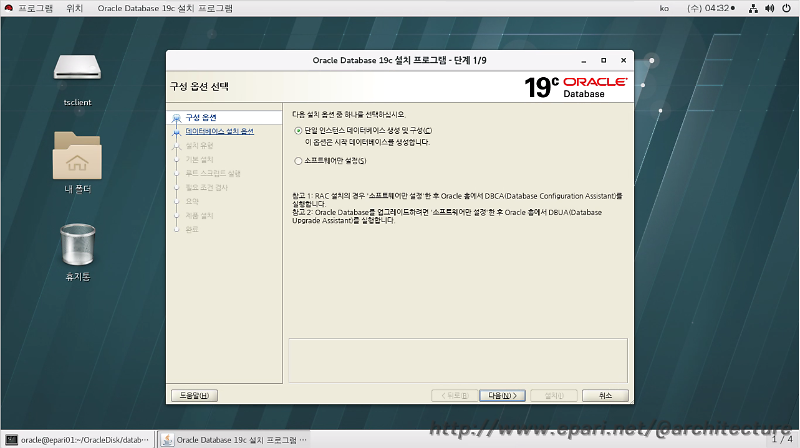The height and width of the screenshot is (448, 800).
Task: Maximize the Oracle installer window
Action: point(604,60)
